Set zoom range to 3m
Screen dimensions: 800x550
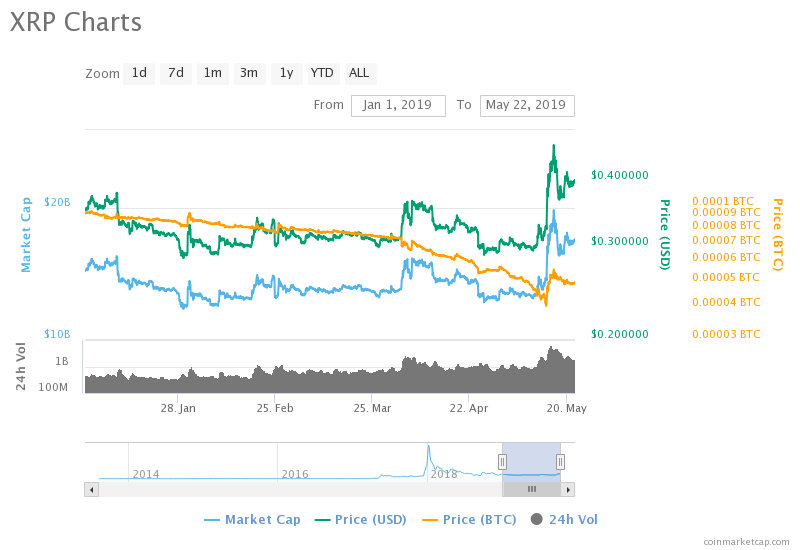point(249,73)
